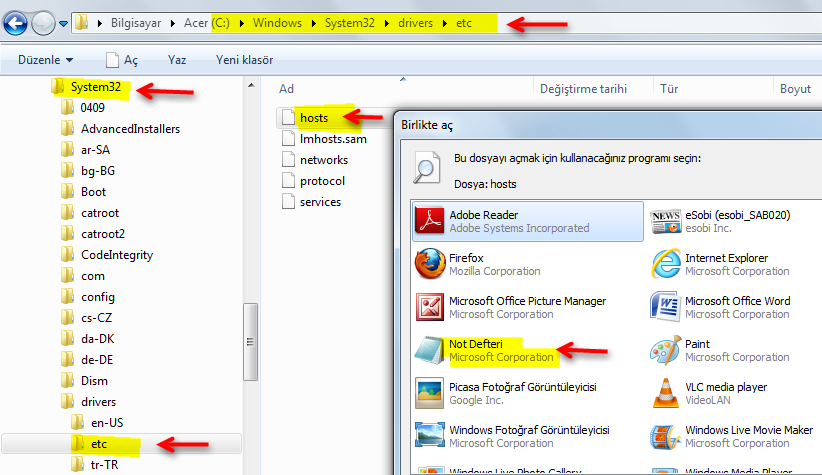
Task: Click the Yaz toolbar button
Action: (x=177, y=60)
